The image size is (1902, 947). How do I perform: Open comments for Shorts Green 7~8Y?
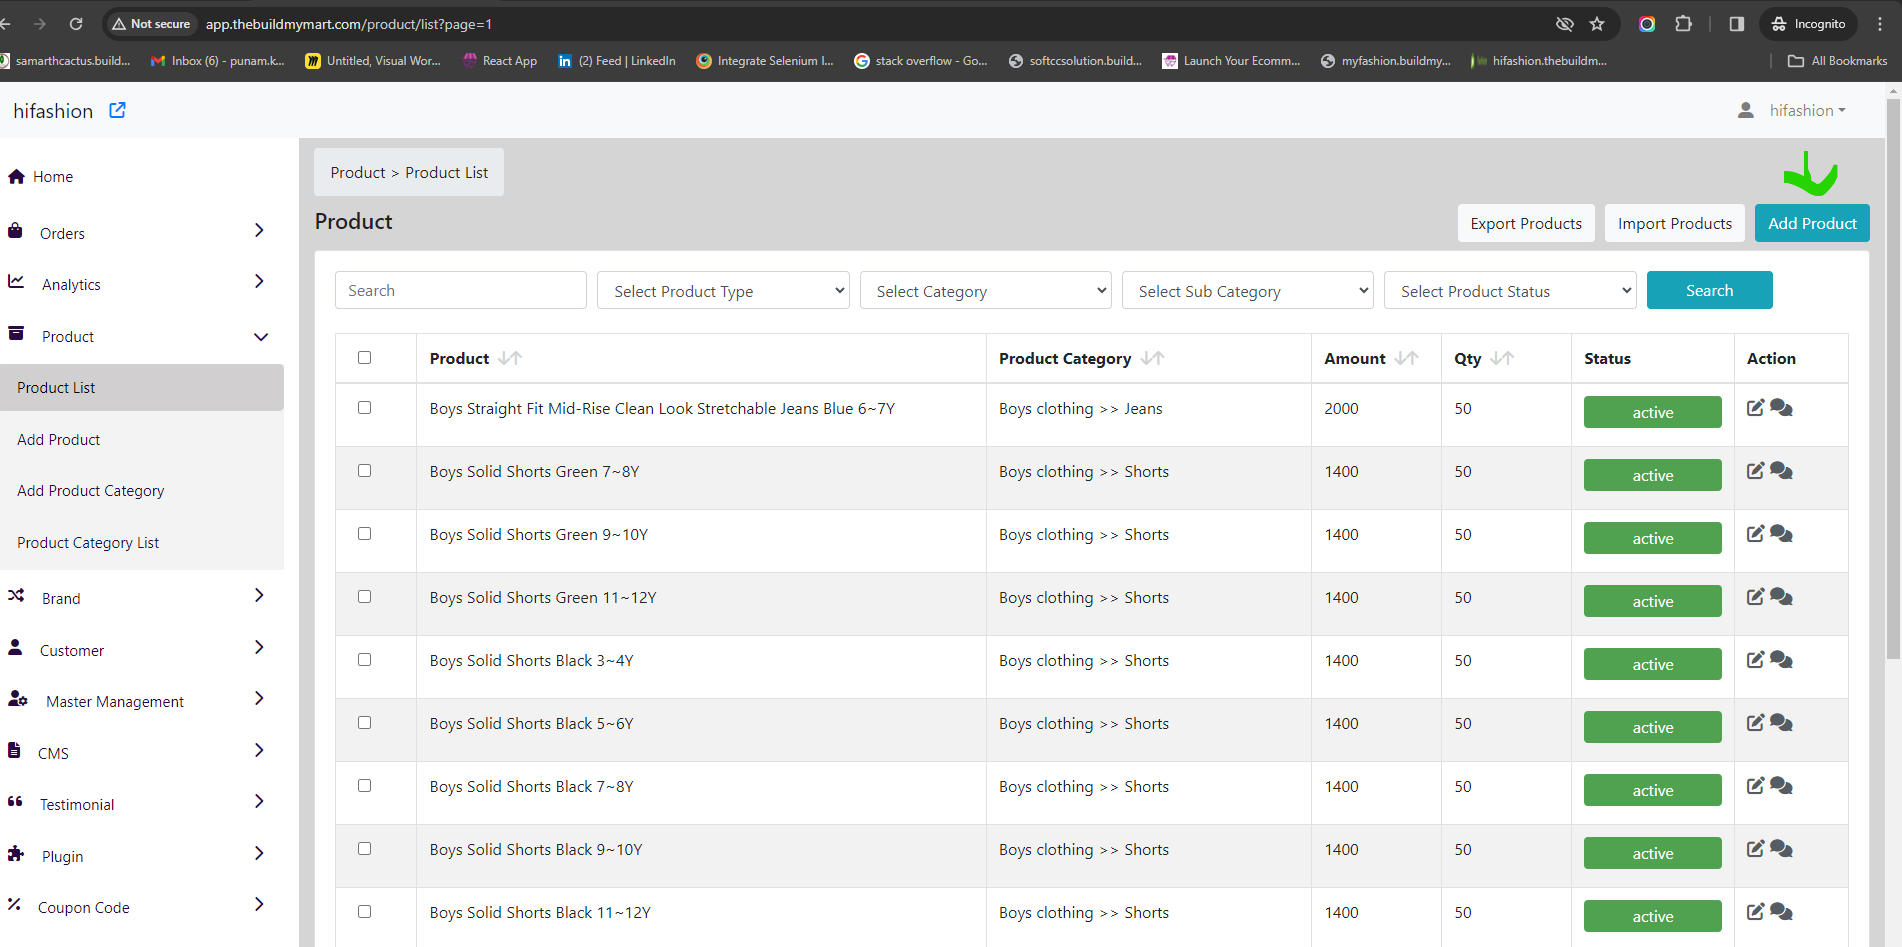(1781, 471)
